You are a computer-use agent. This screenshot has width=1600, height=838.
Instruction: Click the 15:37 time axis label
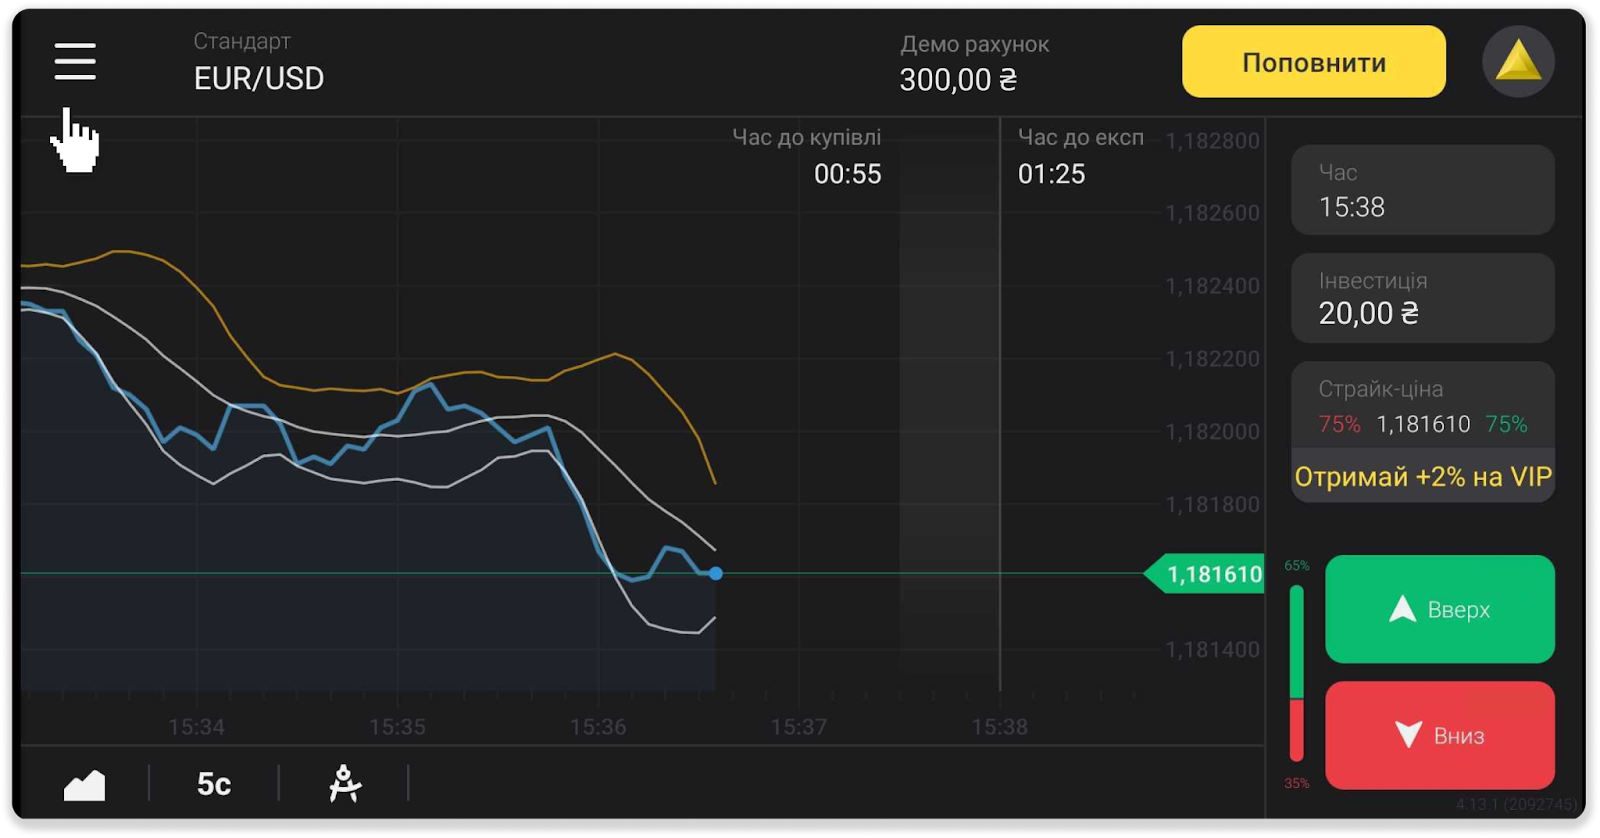click(798, 727)
